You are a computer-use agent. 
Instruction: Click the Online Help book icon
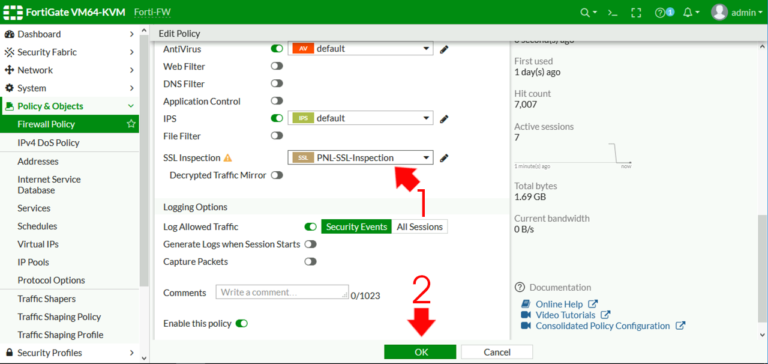pos(526,304)
